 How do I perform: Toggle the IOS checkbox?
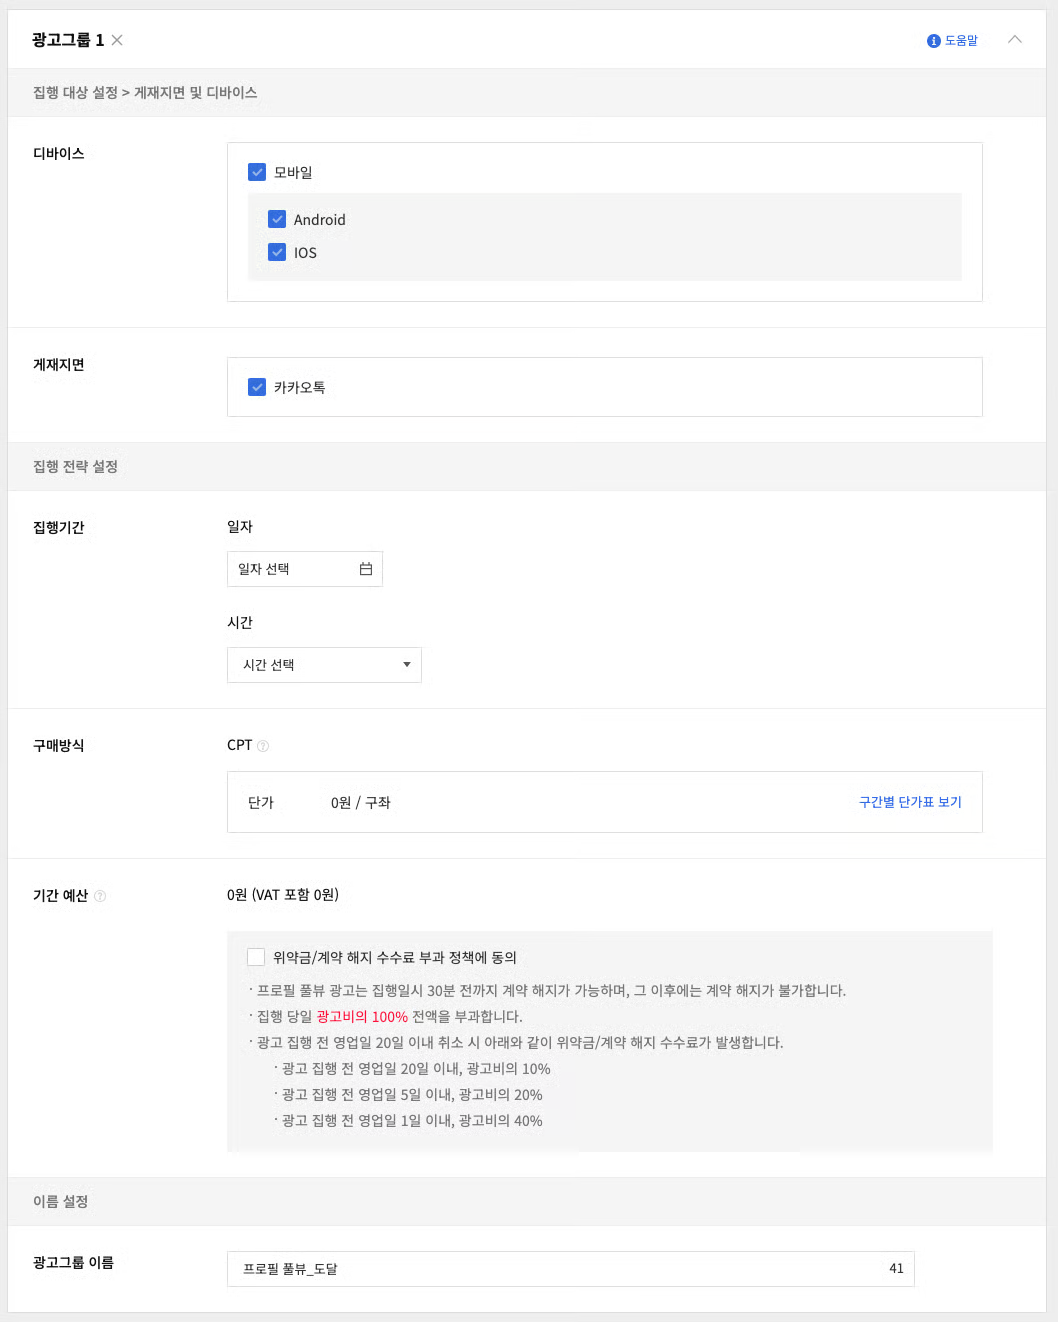click(277, 252)
